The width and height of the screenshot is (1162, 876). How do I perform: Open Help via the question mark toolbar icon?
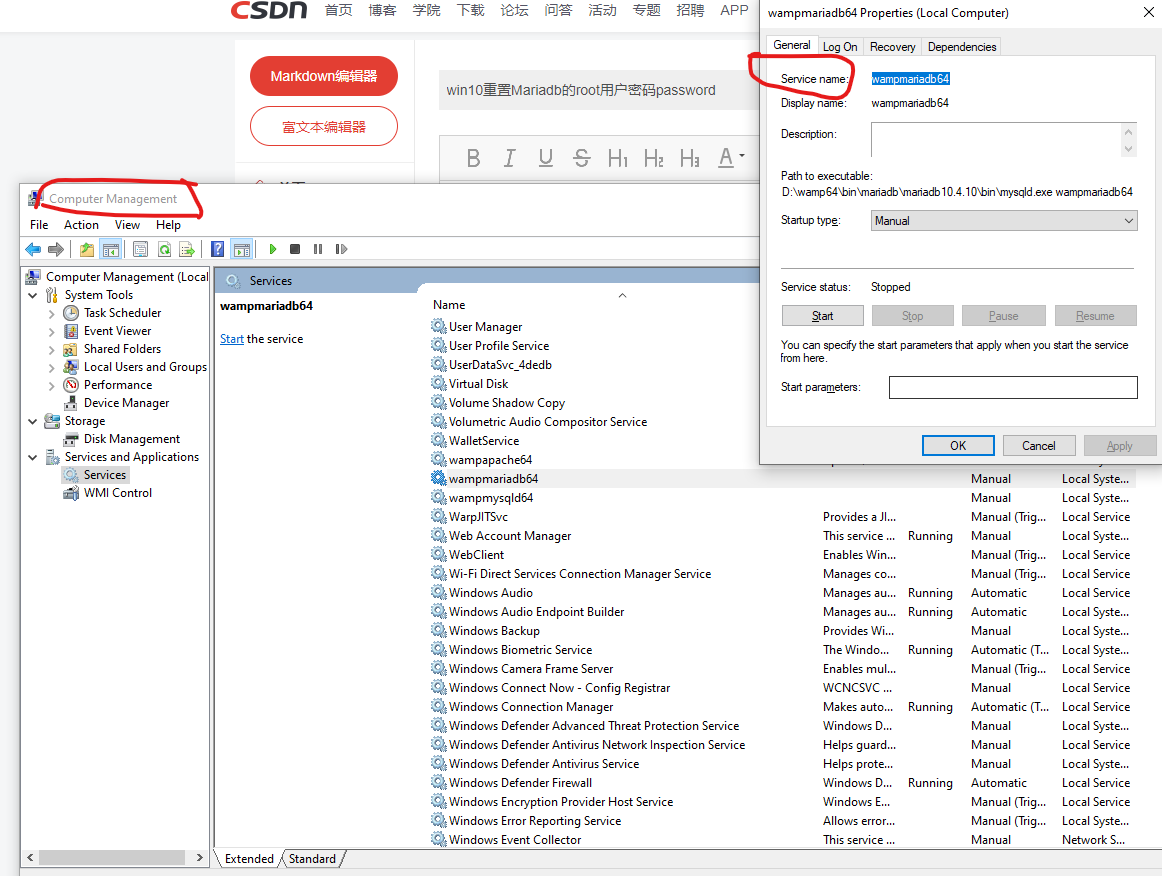coord(219,249)
